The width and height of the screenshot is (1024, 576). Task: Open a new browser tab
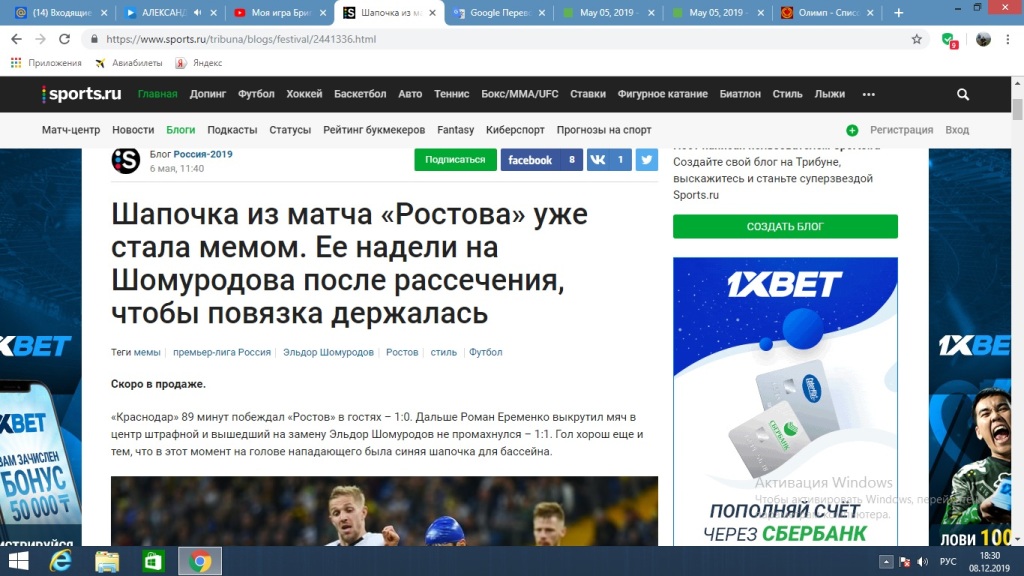point(899,12)
